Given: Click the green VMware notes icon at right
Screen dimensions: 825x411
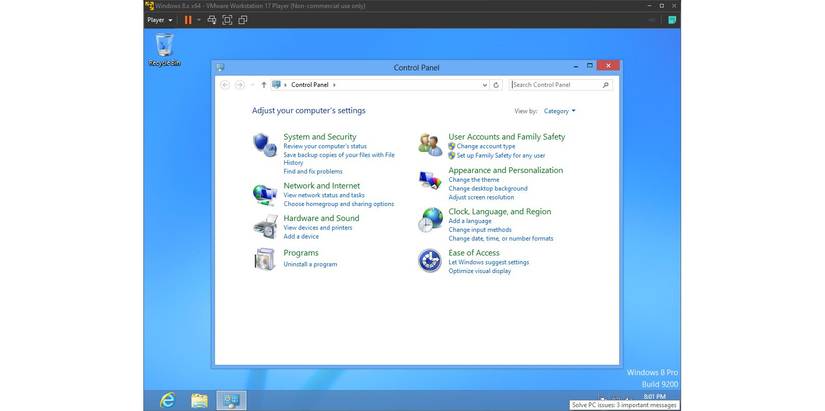Looking at the screenshot, I should (672, 20).
